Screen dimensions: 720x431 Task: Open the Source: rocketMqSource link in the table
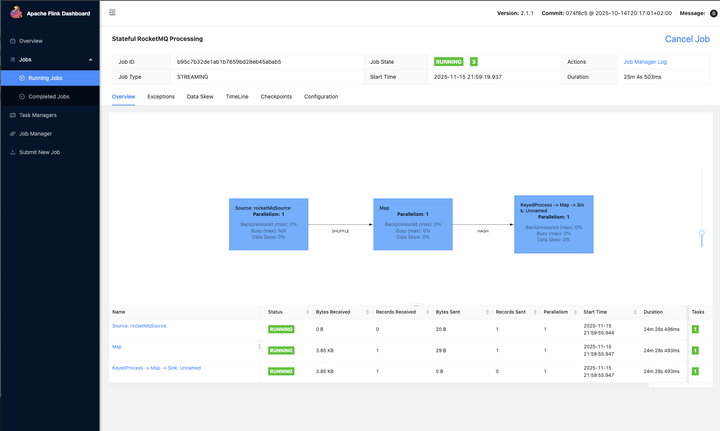139,326
